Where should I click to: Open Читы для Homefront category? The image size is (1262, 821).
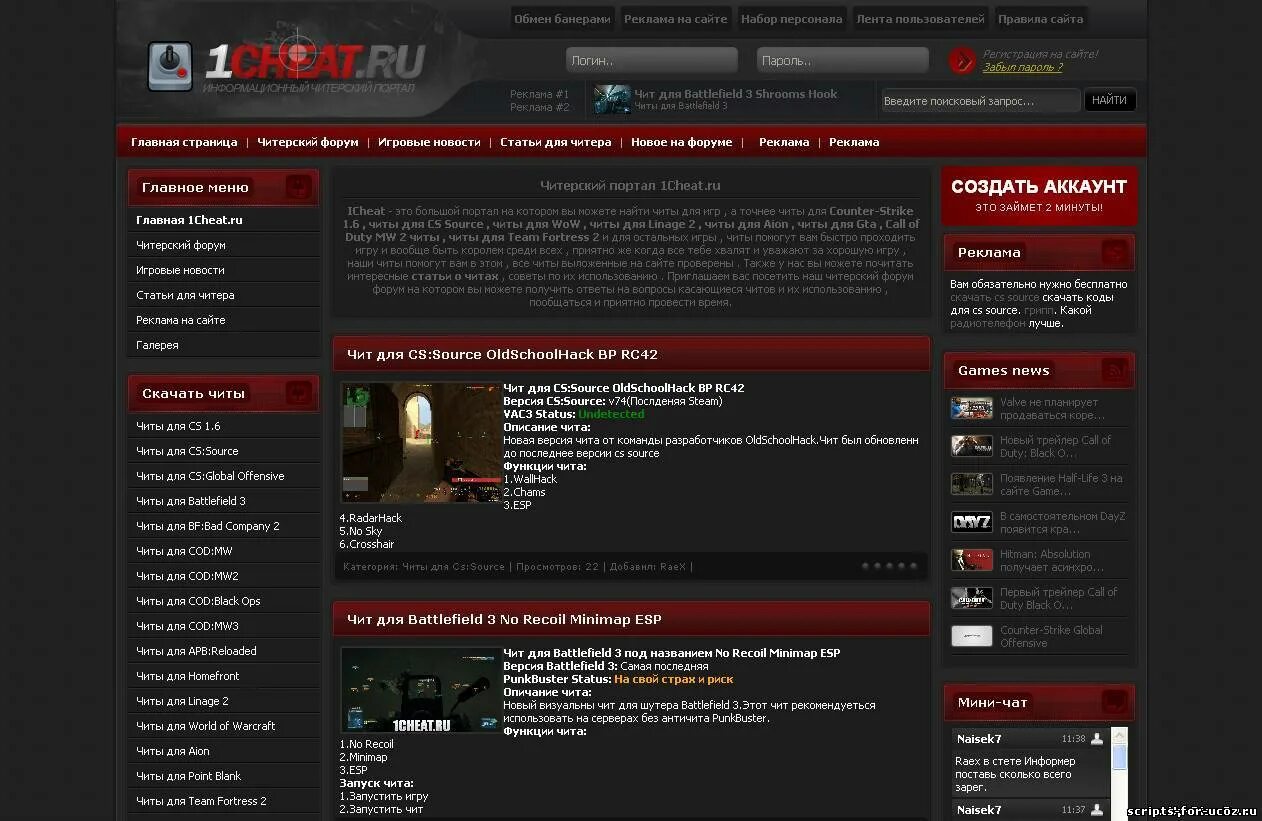pyautogui.click(x=188, y=676)
